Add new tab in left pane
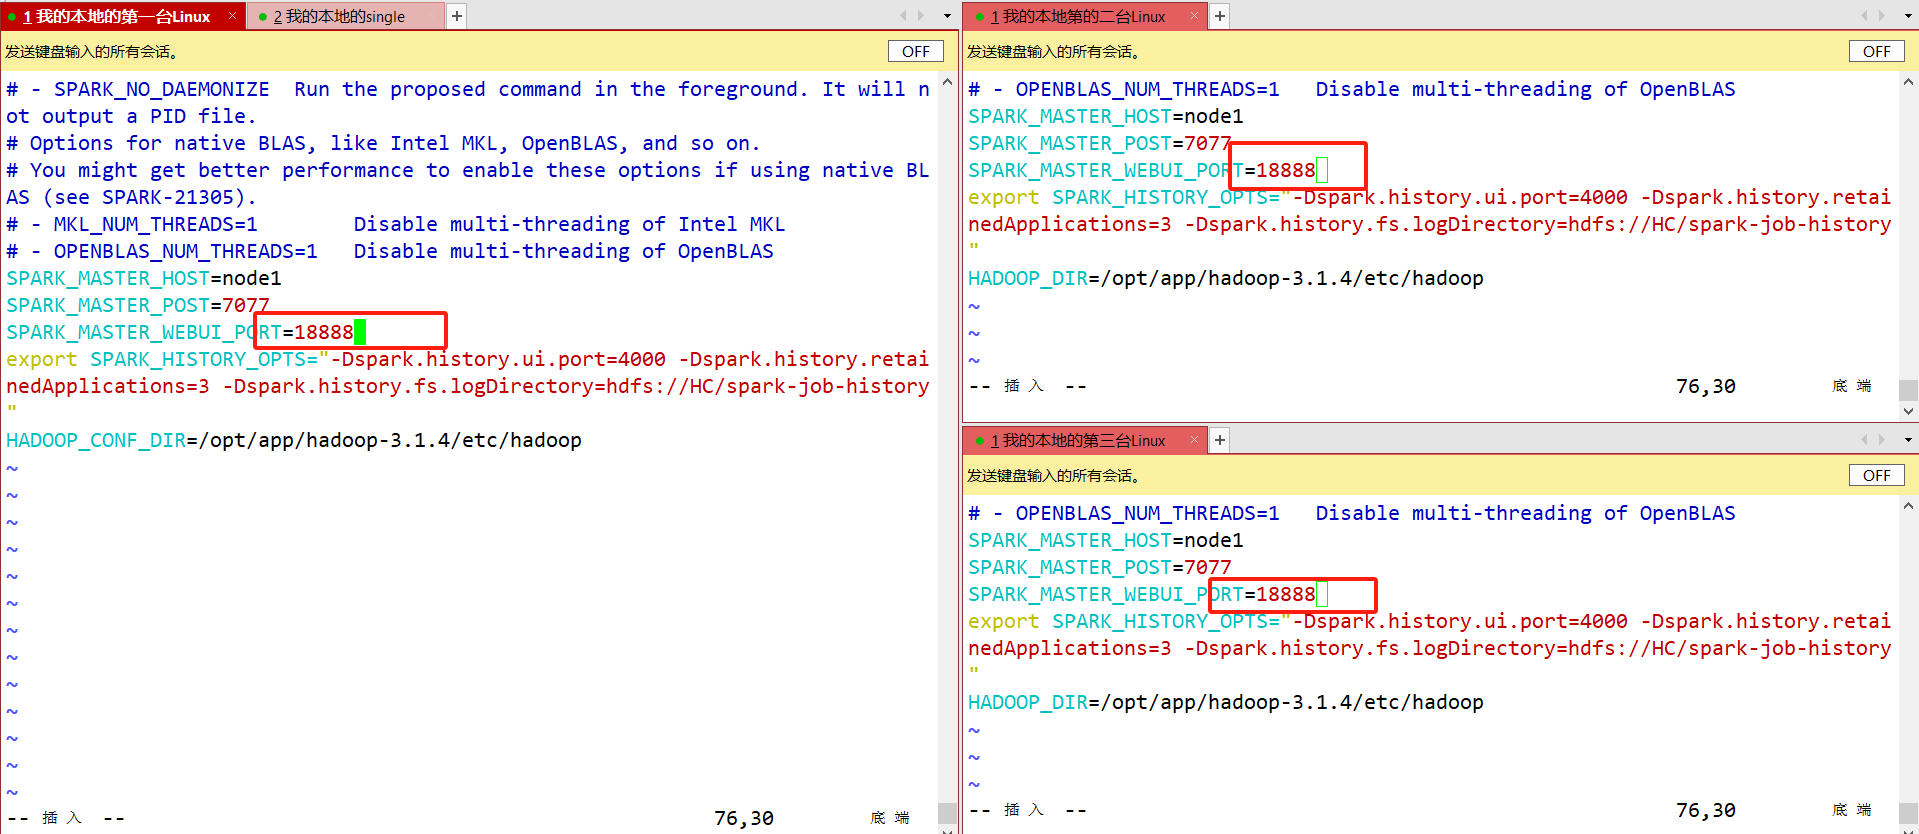 457,16
